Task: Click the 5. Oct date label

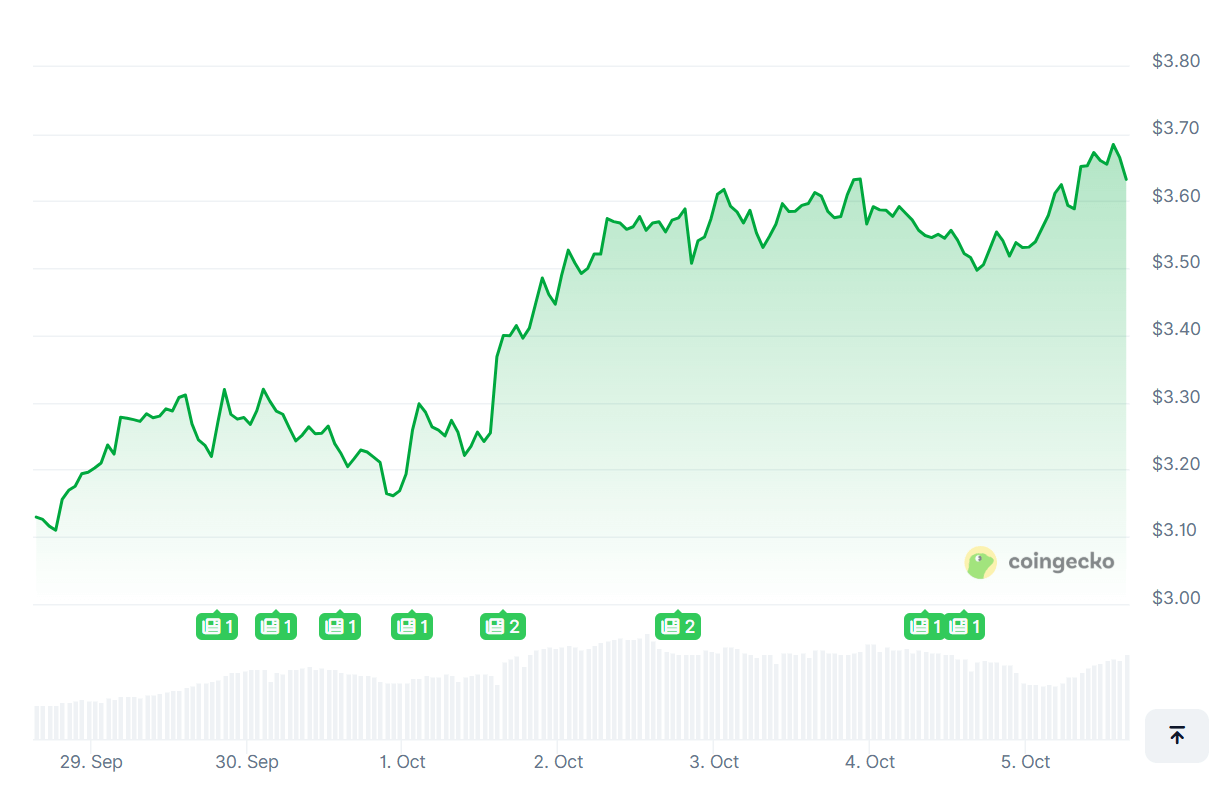Action: (x=1025, y=762)
